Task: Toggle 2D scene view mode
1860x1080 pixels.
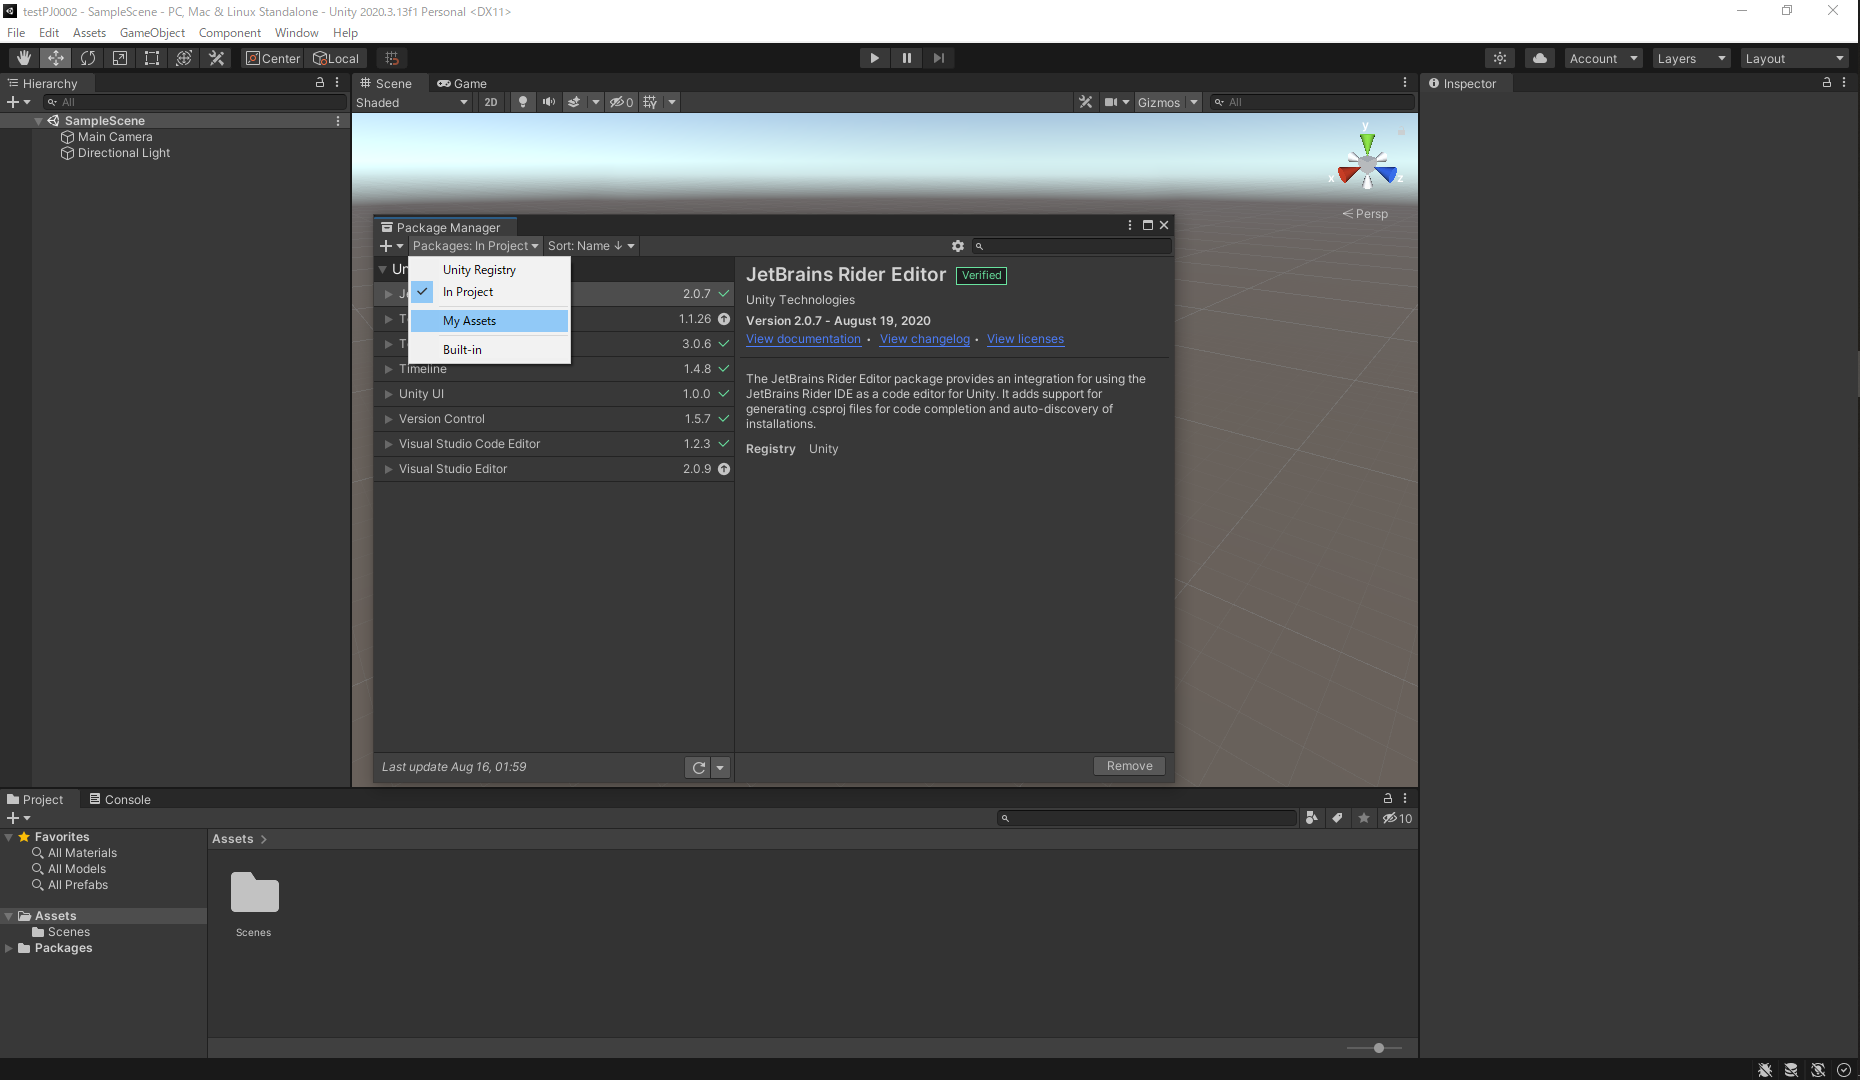Action: tap(491, 102)
